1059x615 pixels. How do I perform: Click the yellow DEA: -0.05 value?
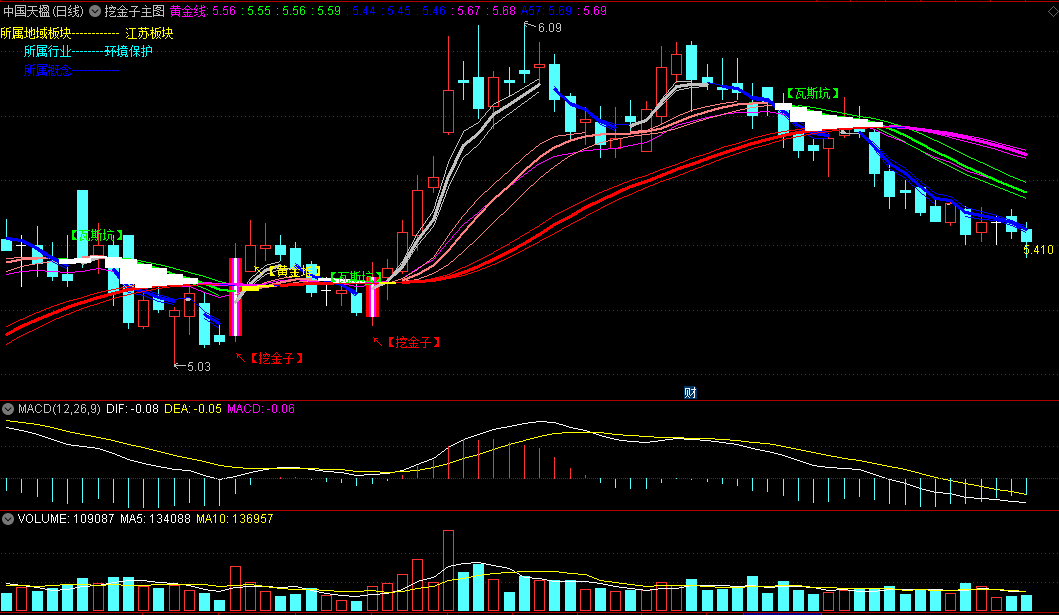[x=193, y=408]
